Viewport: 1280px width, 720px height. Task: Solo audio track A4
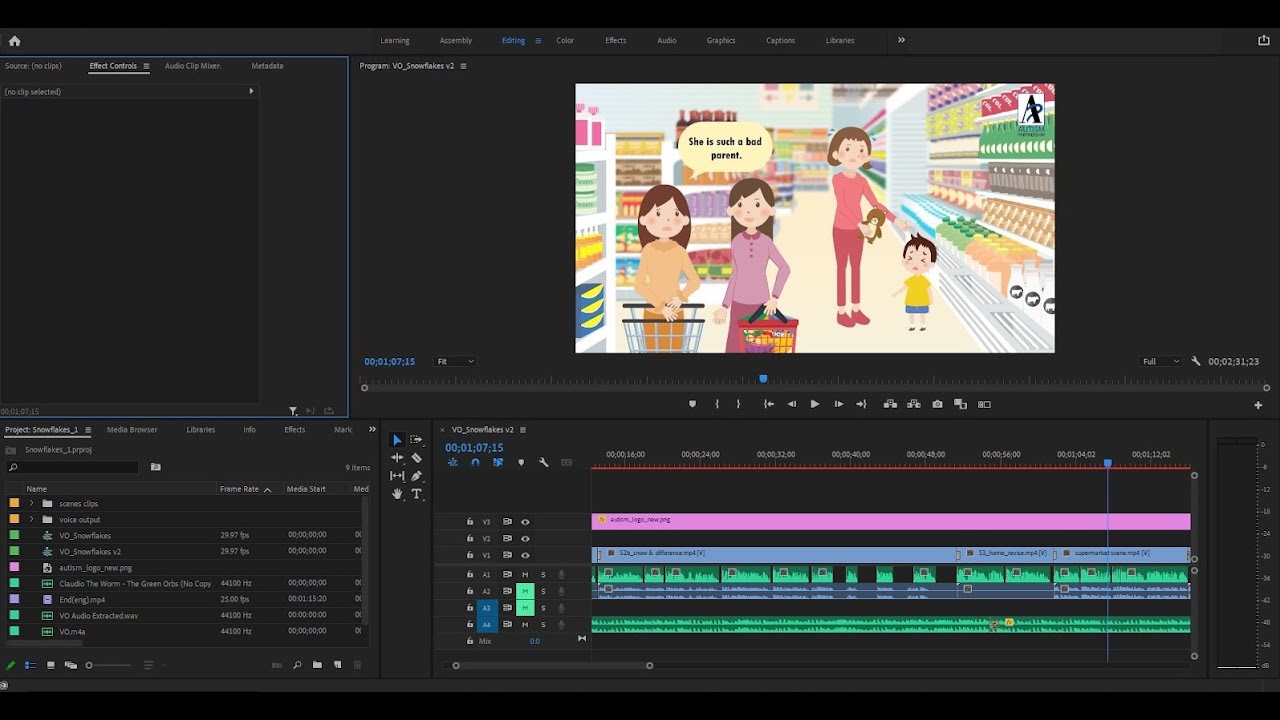(x=543, y=625)
